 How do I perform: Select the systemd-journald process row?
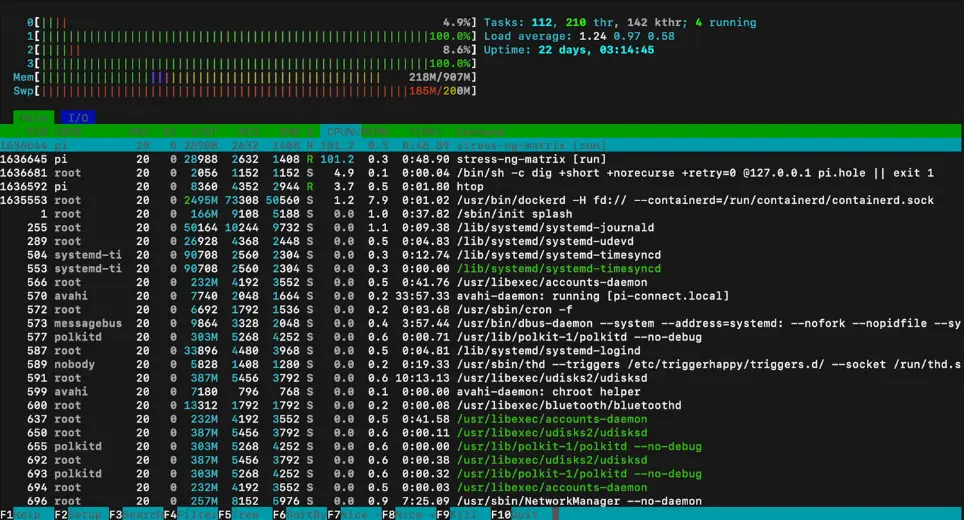(481, 227)
